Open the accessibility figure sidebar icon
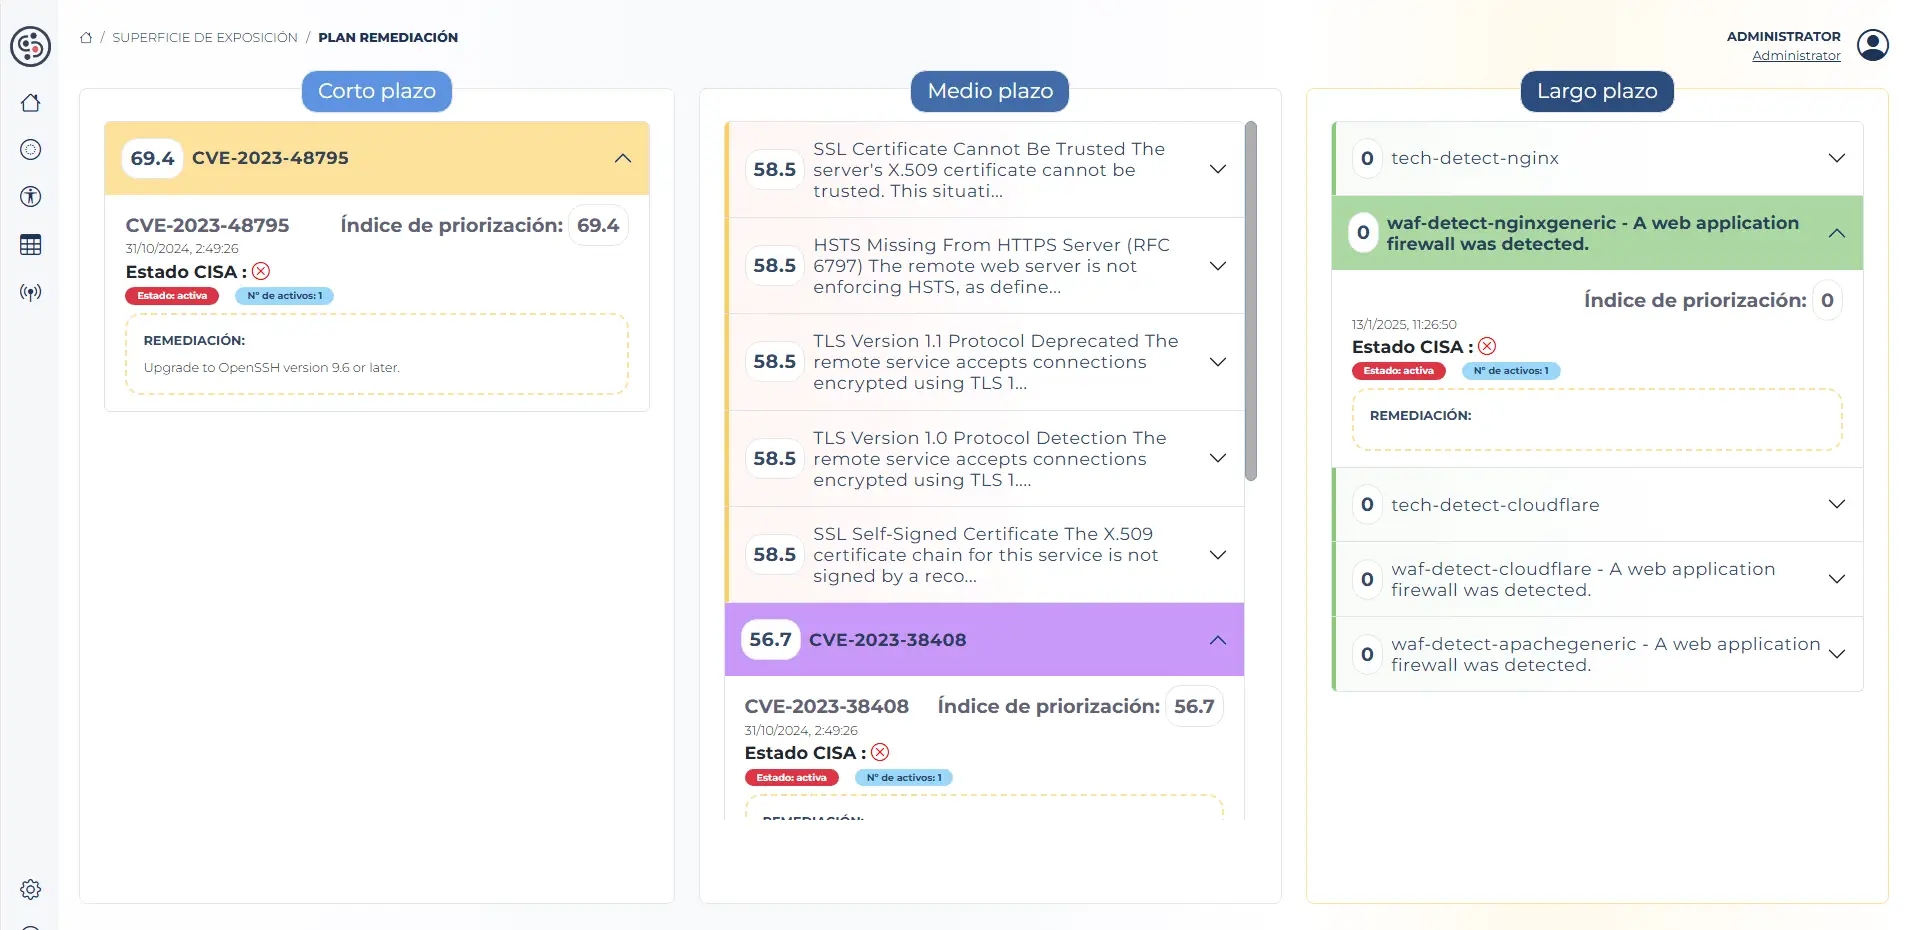The height and width of the screenshot is (930, 1910). click(31, 197)
